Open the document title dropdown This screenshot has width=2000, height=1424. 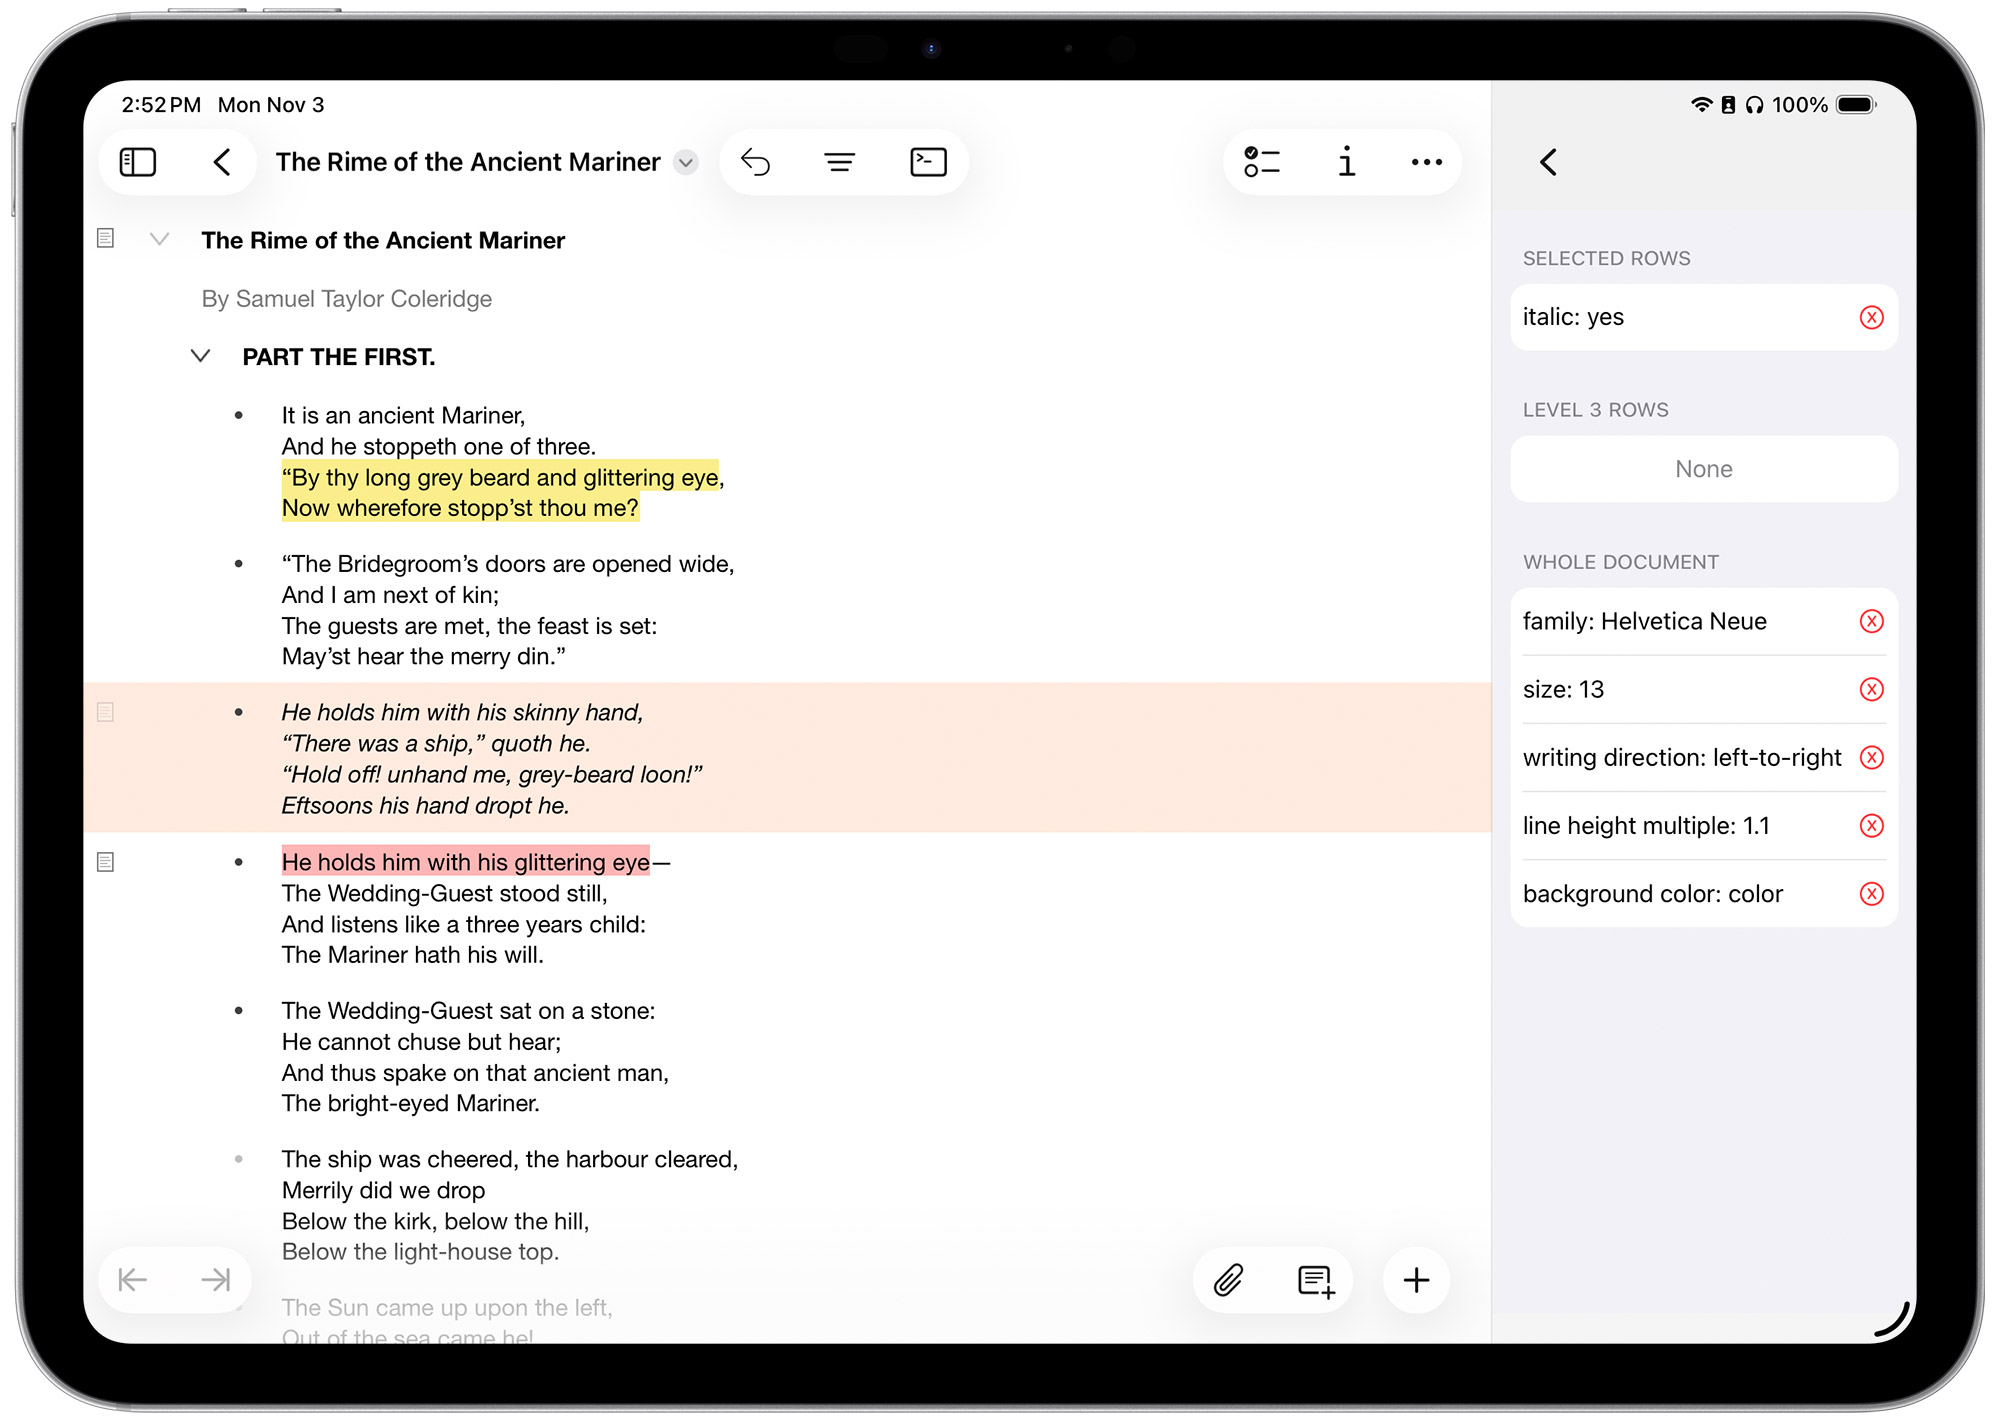click(x=686, y=162)
